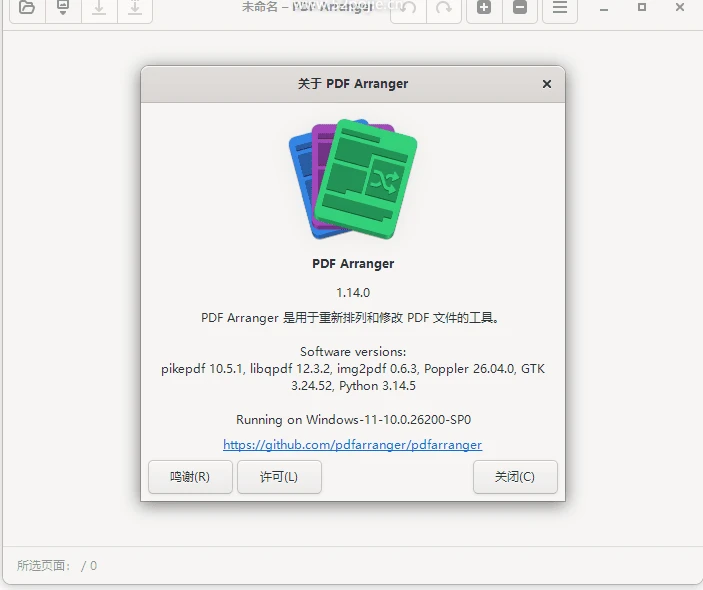Viewport: 703px width, 590px height.
Task: Maximize the PDF Arranger main window
Action: (642, 7)
